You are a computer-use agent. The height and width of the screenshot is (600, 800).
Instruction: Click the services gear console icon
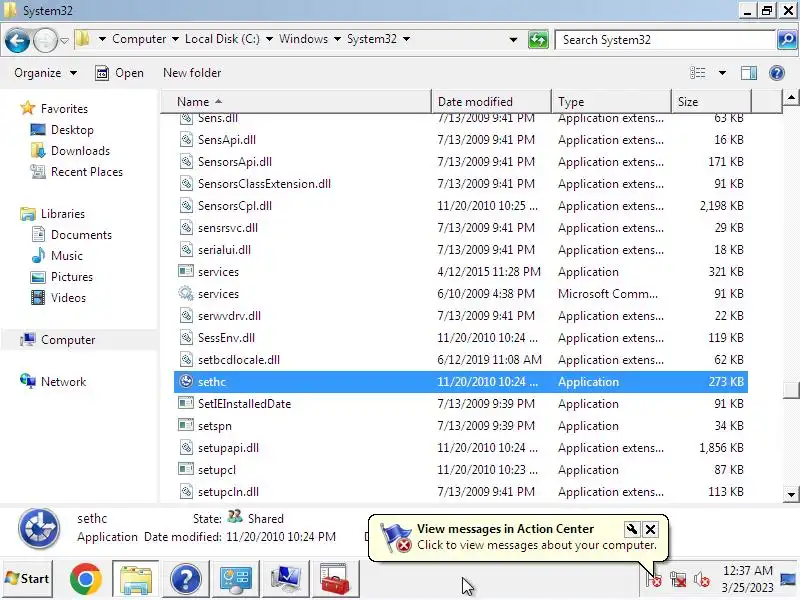[x=186, y=293]
